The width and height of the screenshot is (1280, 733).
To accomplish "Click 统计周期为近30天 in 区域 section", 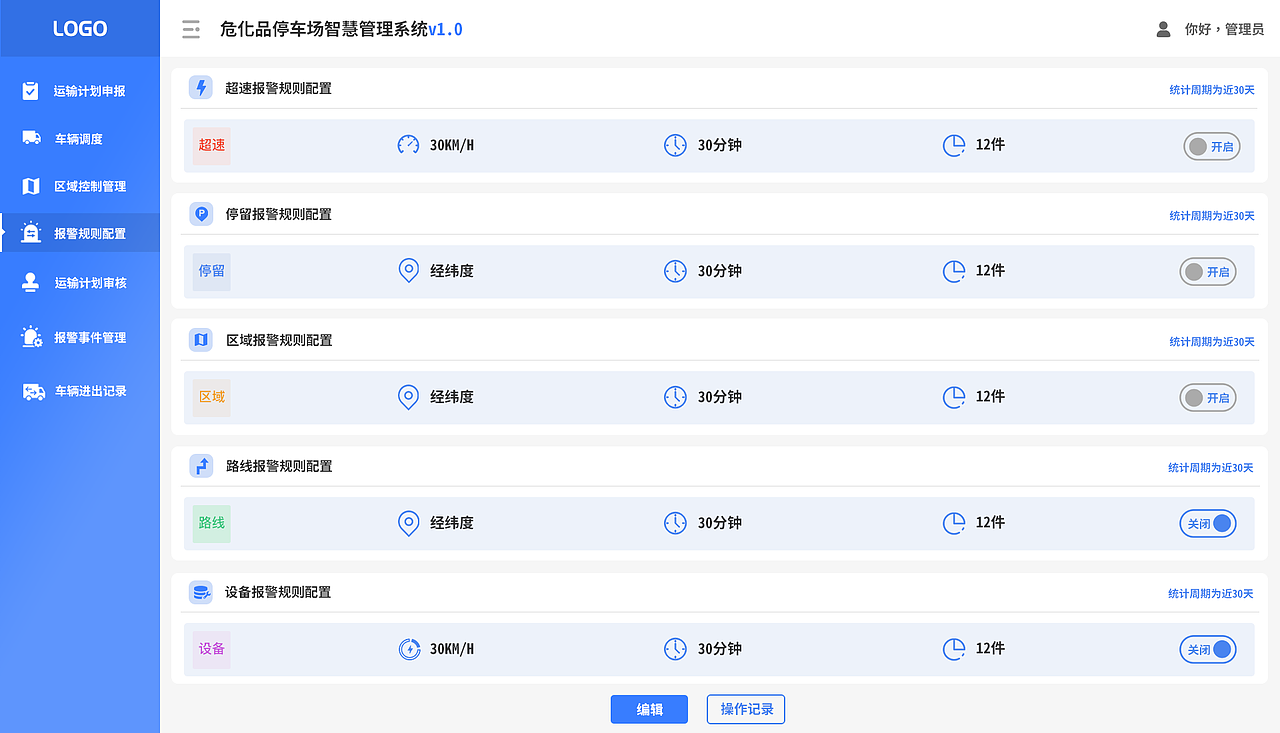I will click(1212, 342).
